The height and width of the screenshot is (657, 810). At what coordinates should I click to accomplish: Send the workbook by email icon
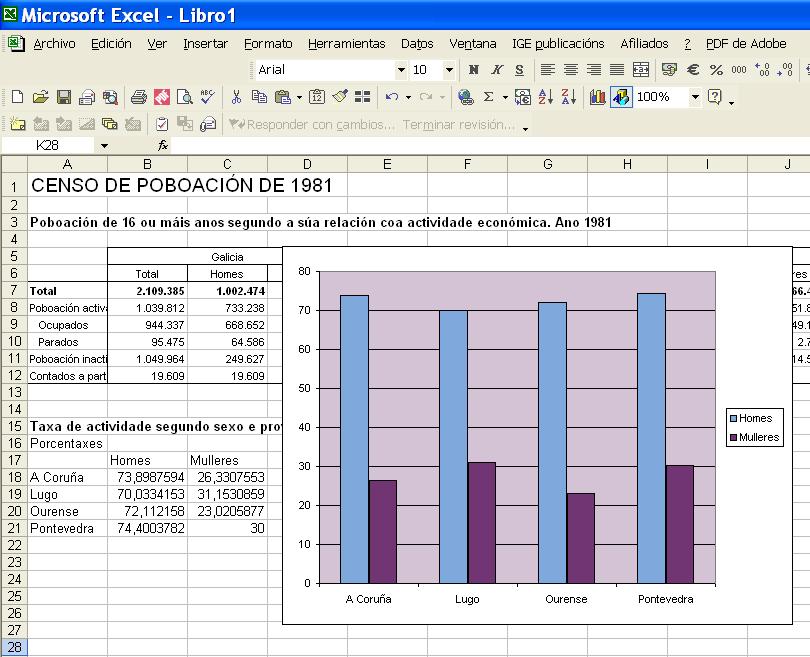pos(87,97)
